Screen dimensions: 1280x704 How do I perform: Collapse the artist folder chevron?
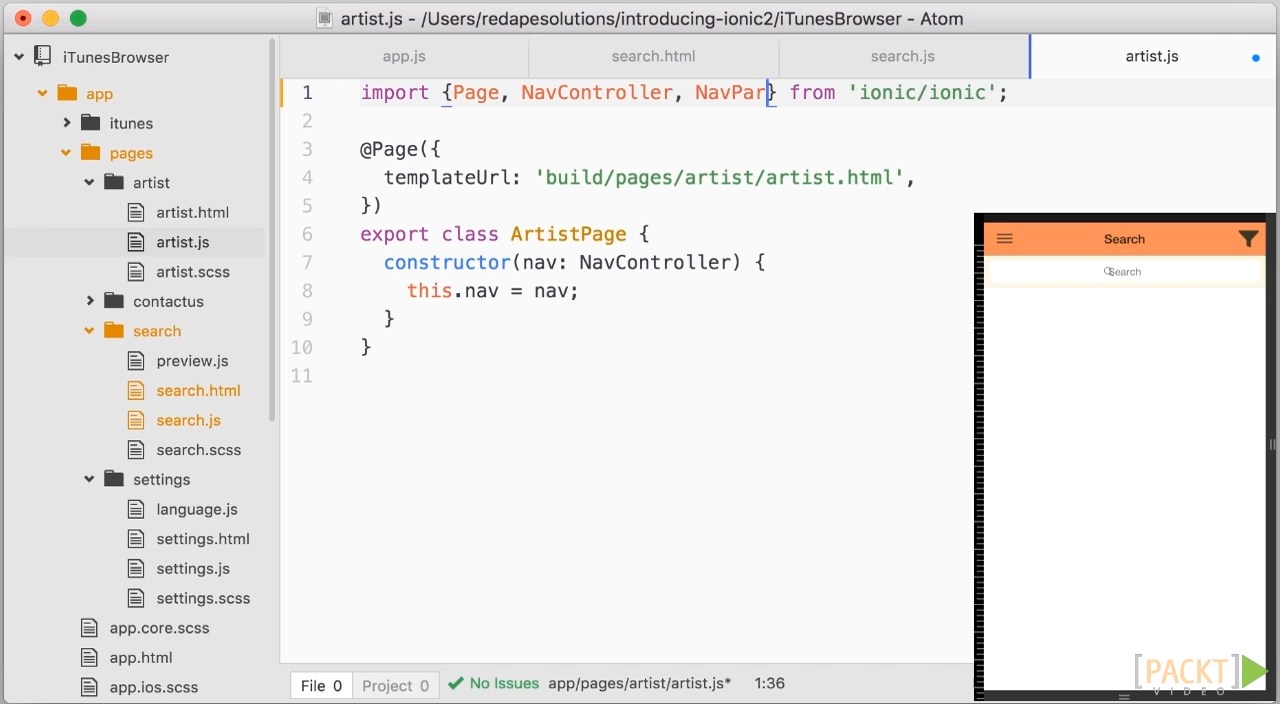point(90,182)
